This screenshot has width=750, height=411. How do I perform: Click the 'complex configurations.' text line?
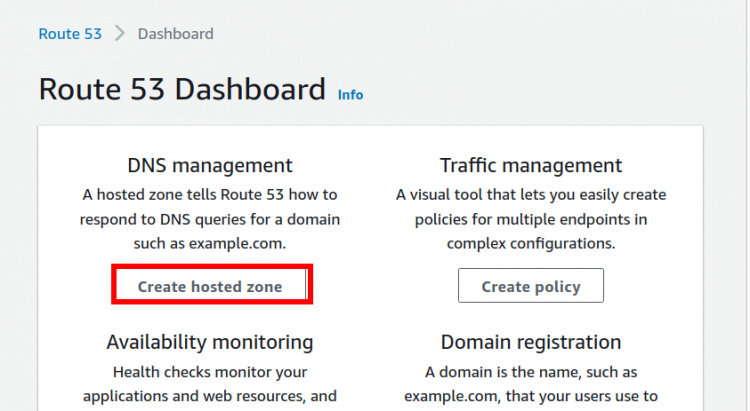point(531,242)
